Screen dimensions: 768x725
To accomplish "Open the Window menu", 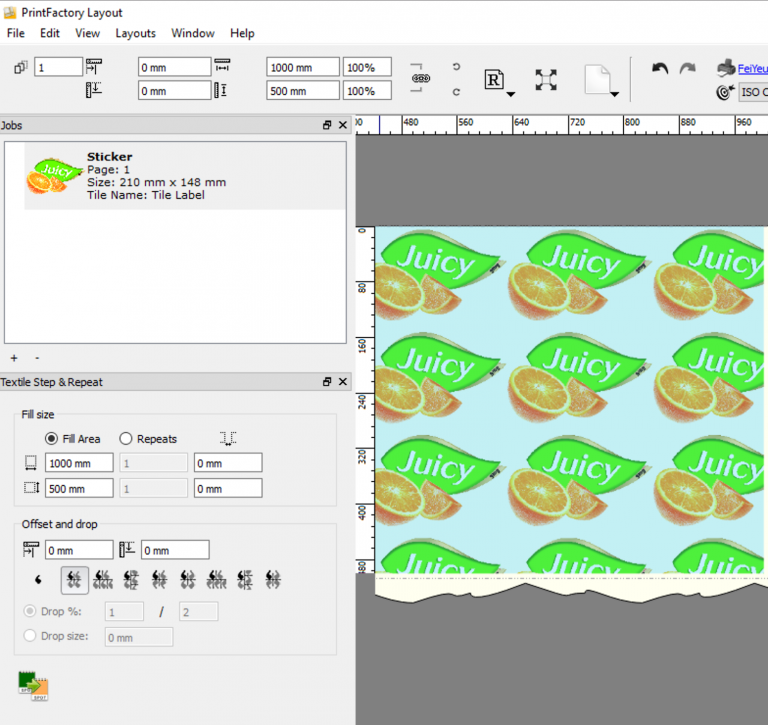I will [x=193, y=33].
